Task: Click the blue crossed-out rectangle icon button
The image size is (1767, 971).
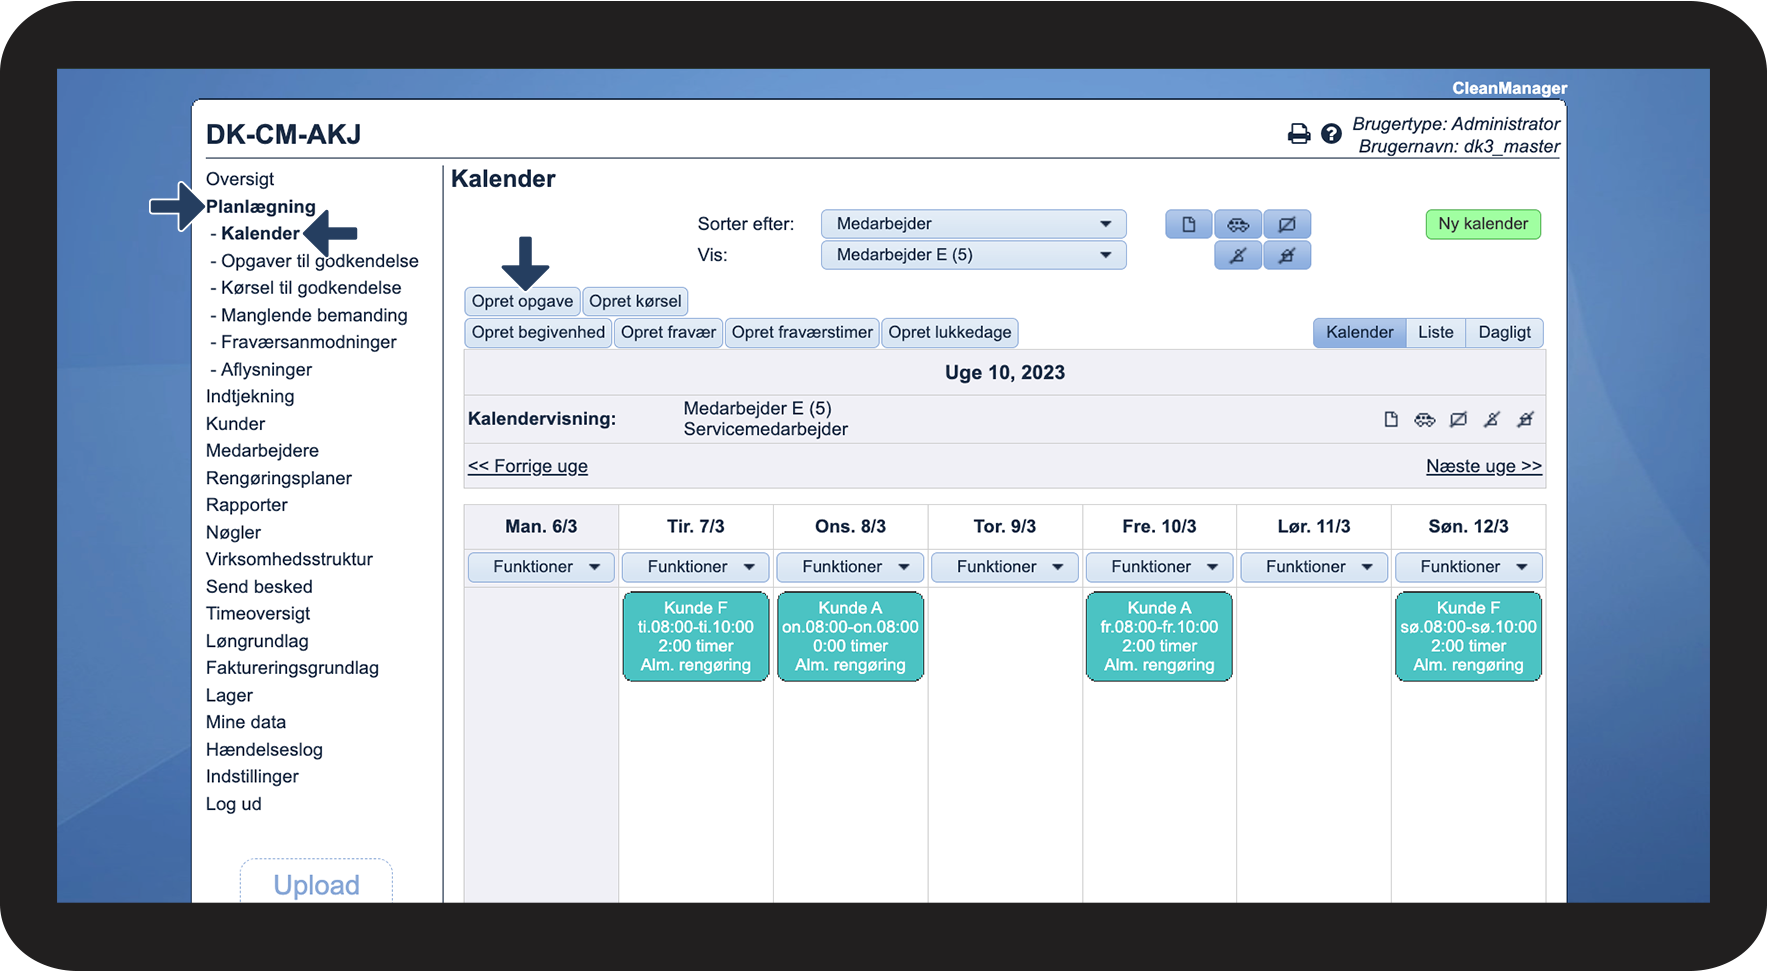Action: 1287,224
